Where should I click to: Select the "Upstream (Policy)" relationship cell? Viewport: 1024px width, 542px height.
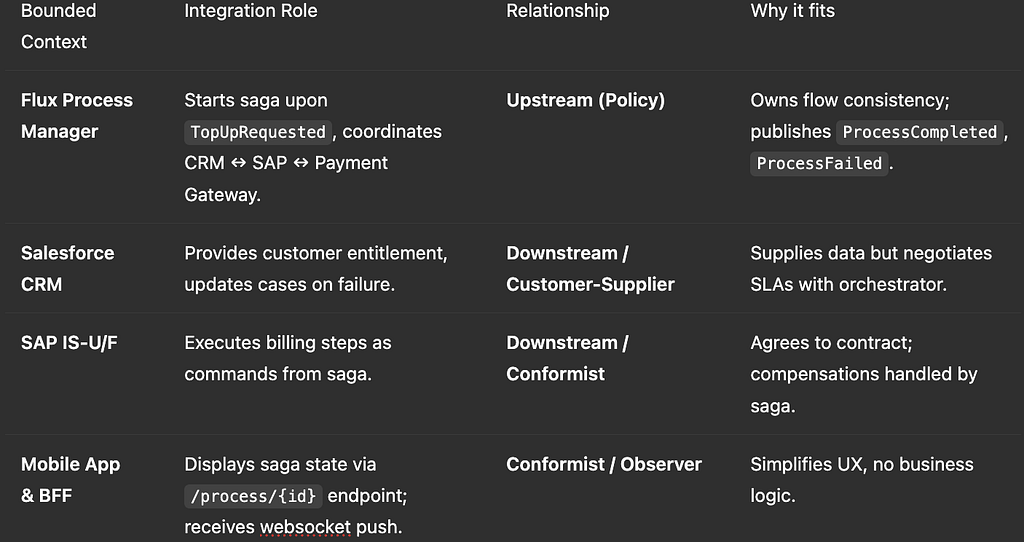(x=585, y=100)
